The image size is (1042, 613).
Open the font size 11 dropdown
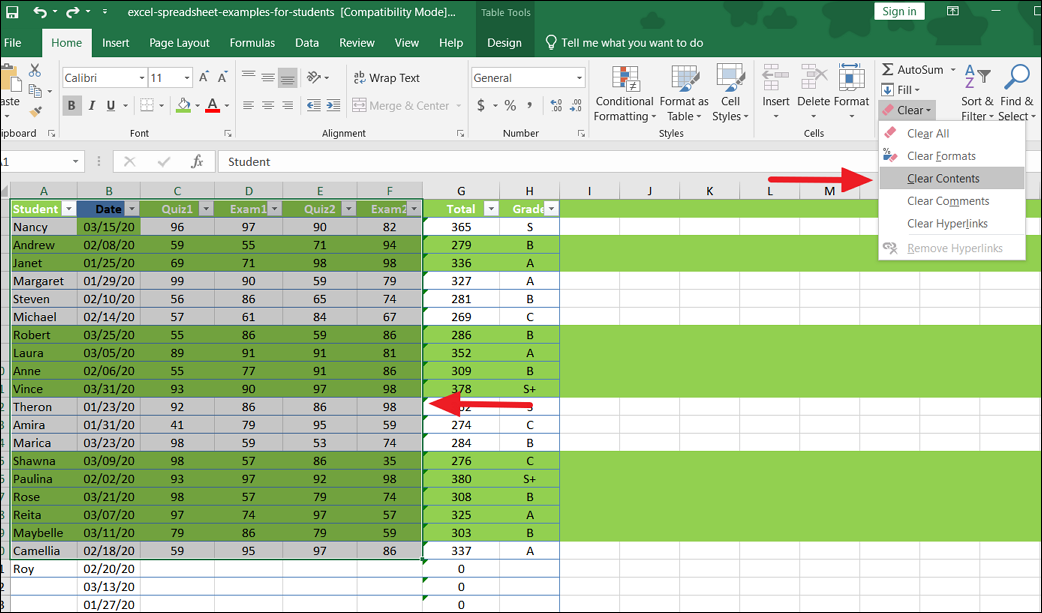click(x=187, y=78)
